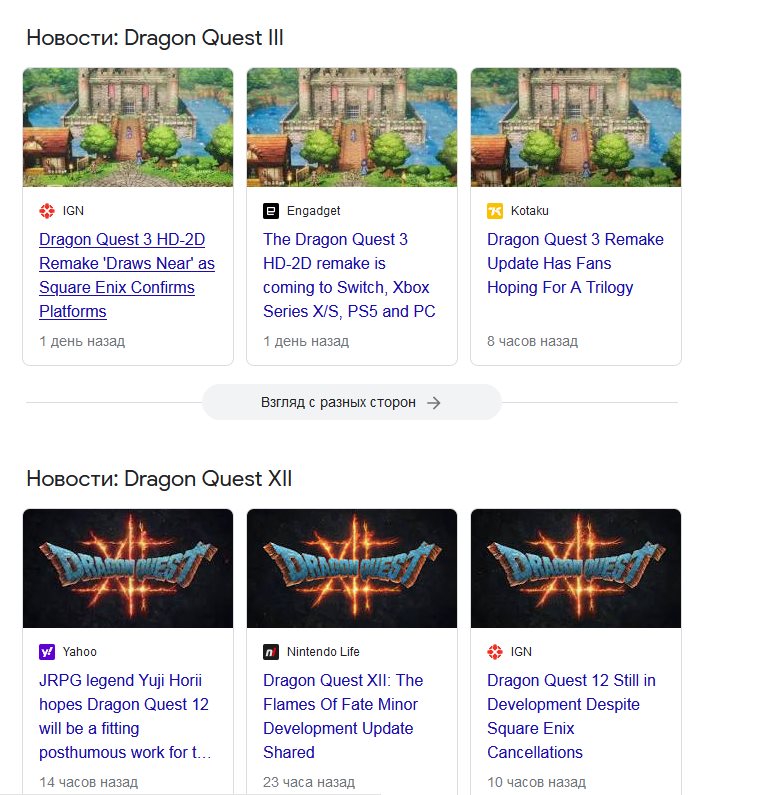Screen dimensions: 761x795
Task: Open 'JRPG legend Yuji Horii hopes' article
Action: coord(125,716)
